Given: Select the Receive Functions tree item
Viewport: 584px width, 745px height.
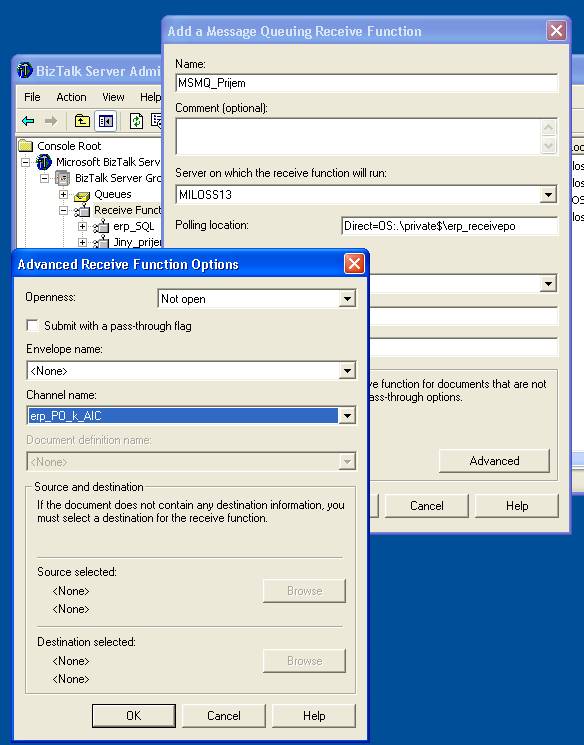Looking at the screenshot, I should [x=127, y=210].
